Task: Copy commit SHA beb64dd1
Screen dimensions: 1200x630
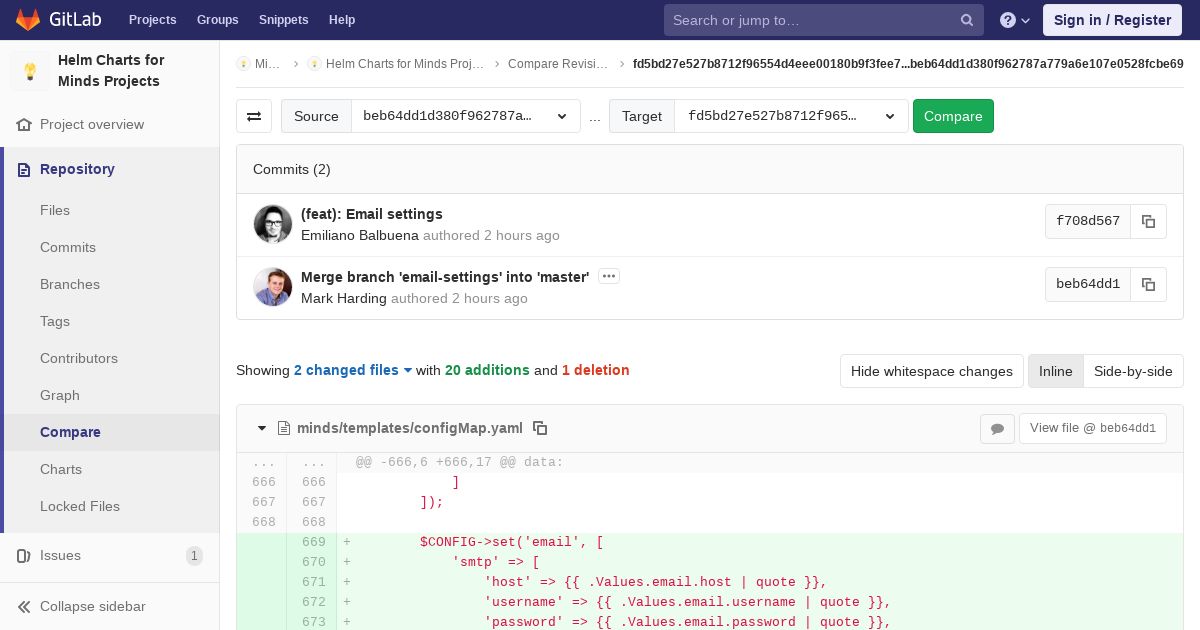Action: tap(1148, 284)
